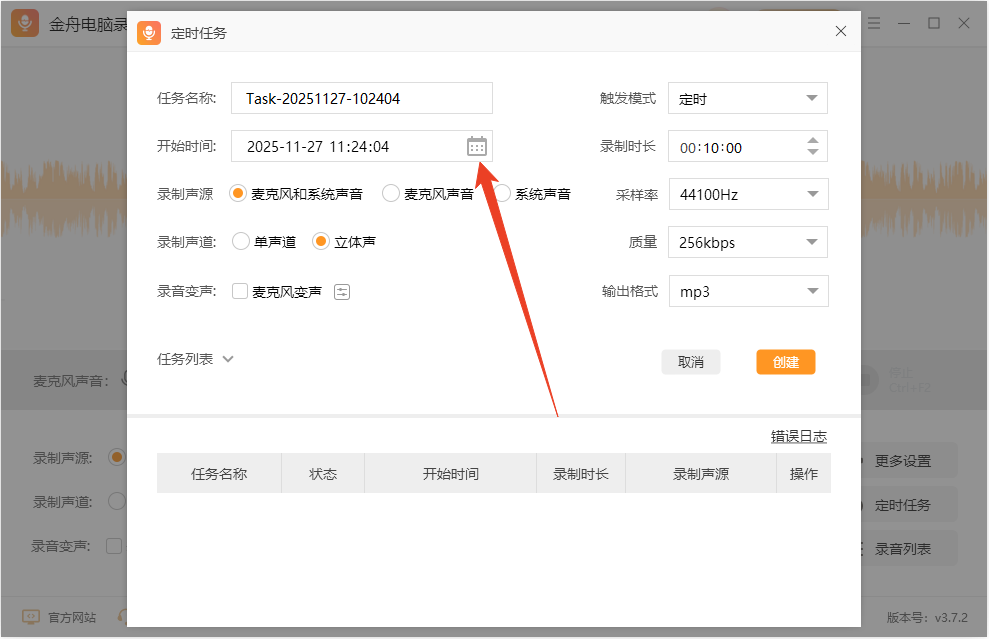Select microphone-only sound source
The image size is (989, 639).
click(391, 194)
